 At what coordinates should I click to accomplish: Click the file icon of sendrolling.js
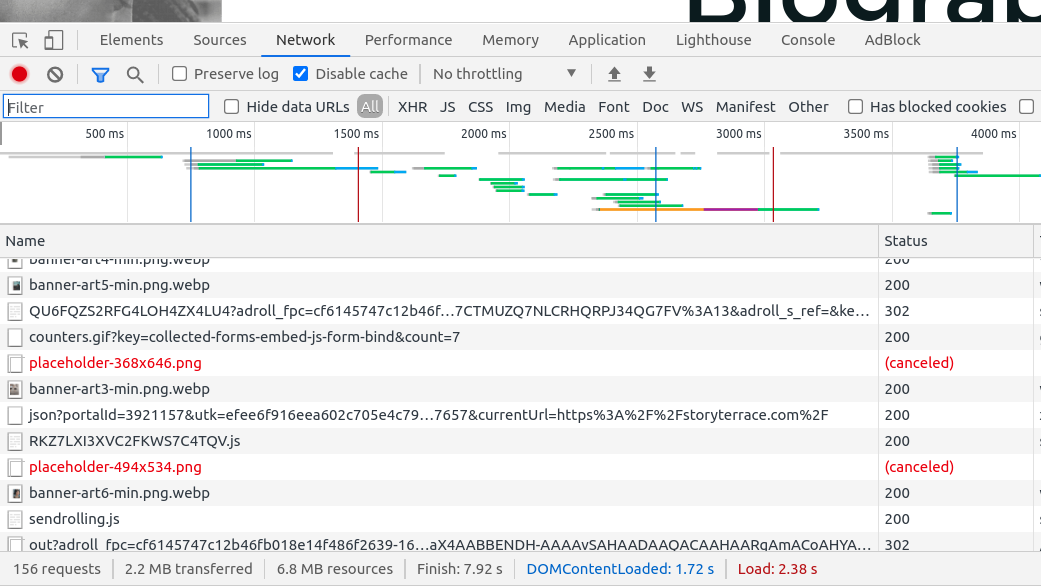click(15, 519)
